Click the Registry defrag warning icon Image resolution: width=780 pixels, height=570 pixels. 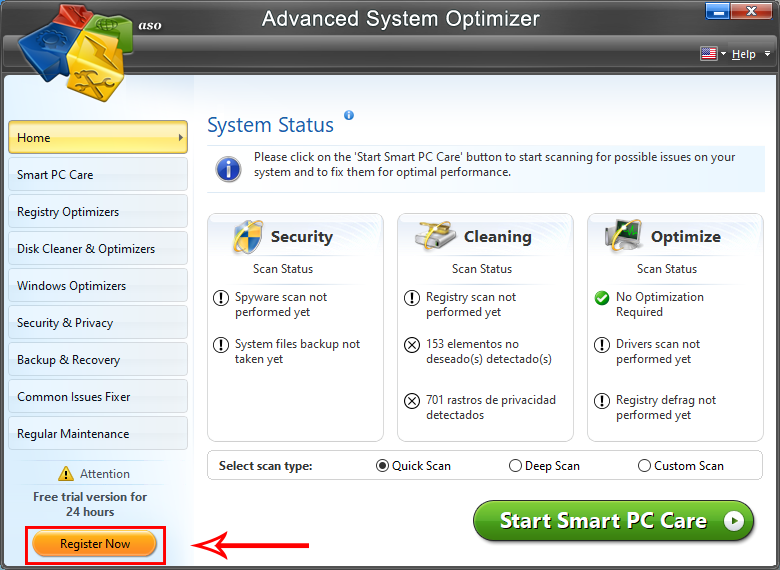coord(602,400)
